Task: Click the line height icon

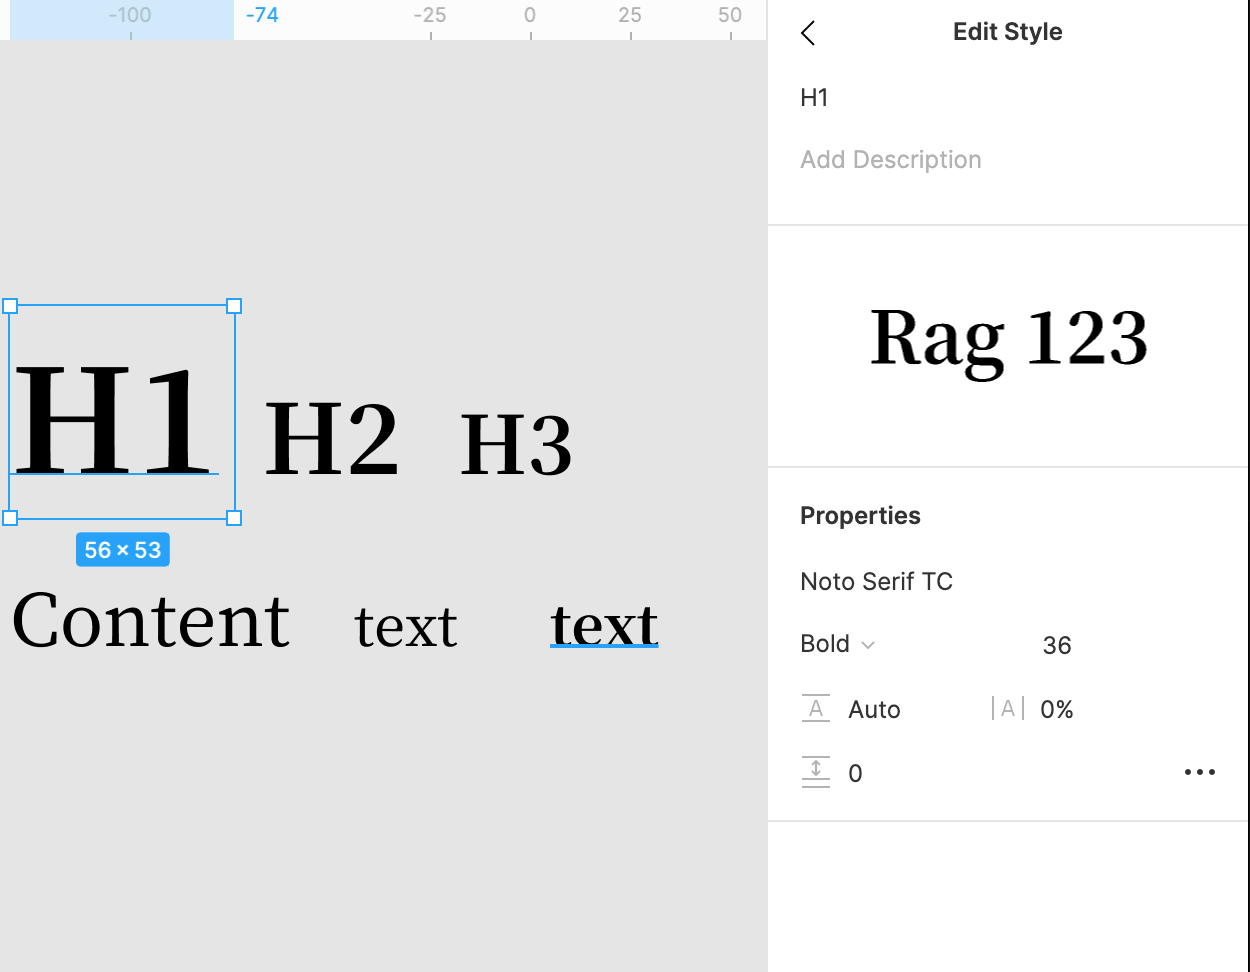Action: (816, 709)
